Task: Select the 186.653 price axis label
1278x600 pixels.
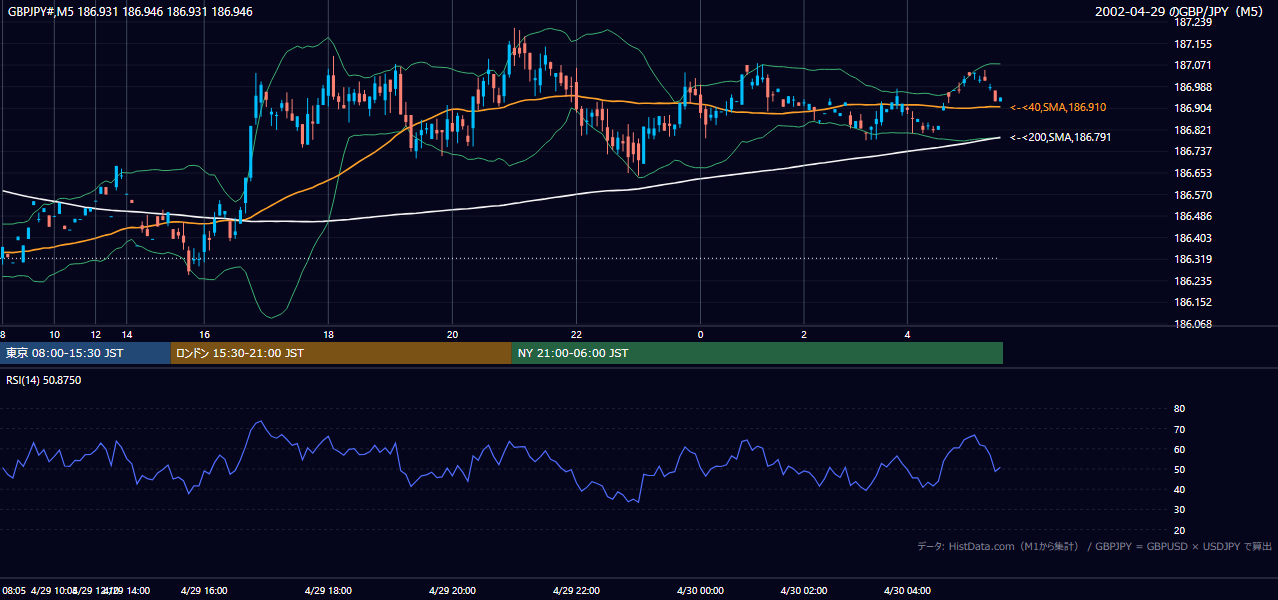Action: (1192, 173)
